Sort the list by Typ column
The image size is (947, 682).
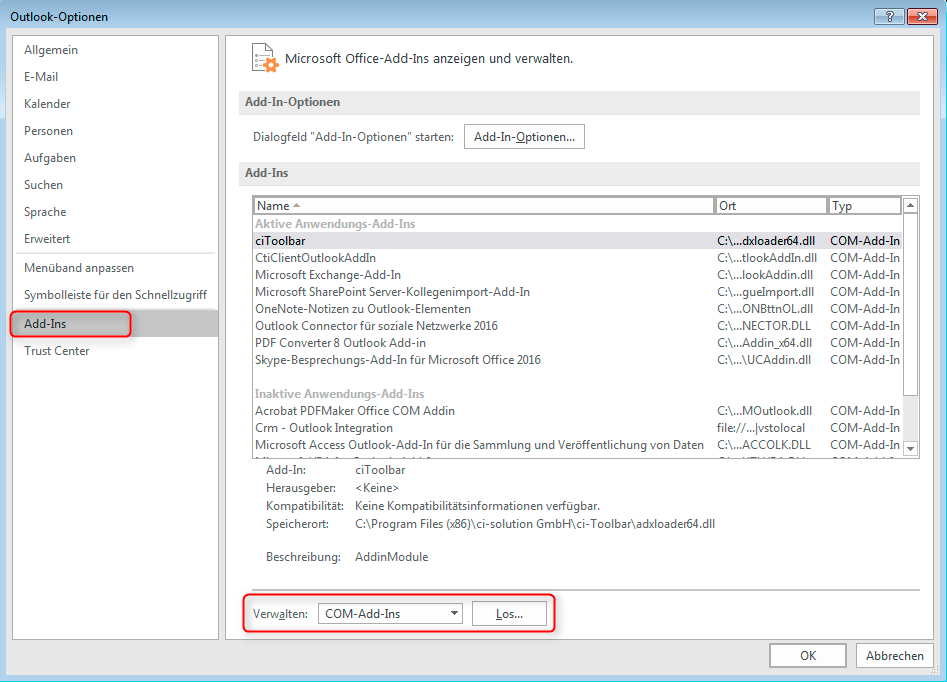tap(864, 206)
